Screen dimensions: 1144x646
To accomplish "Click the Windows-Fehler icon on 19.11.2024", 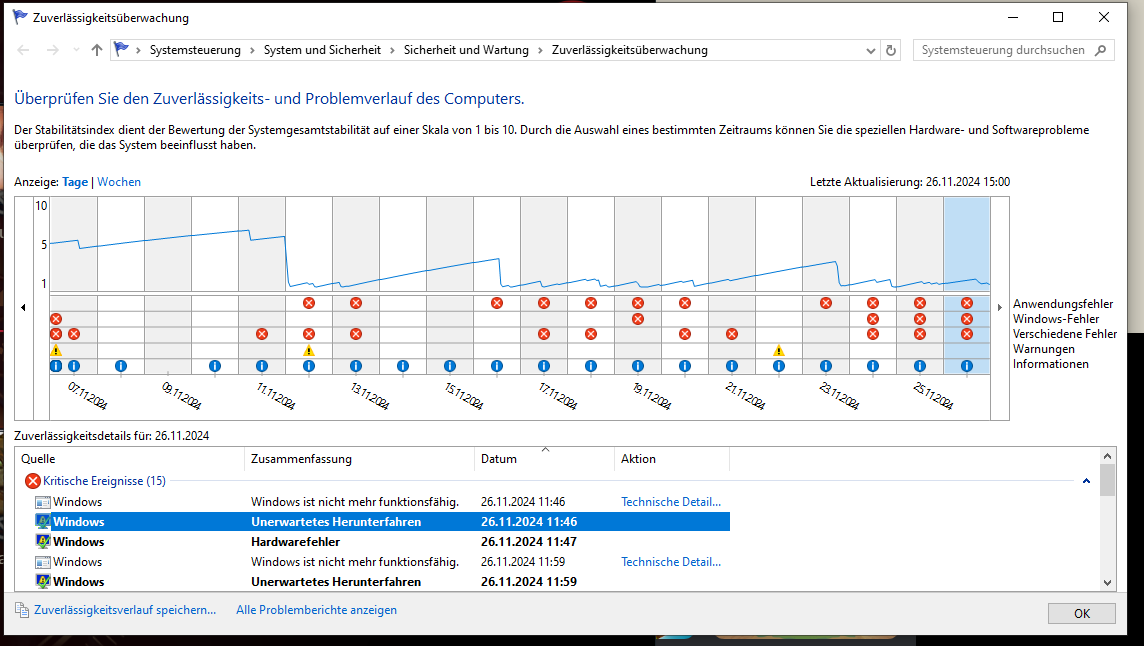I will click(638, 318).
